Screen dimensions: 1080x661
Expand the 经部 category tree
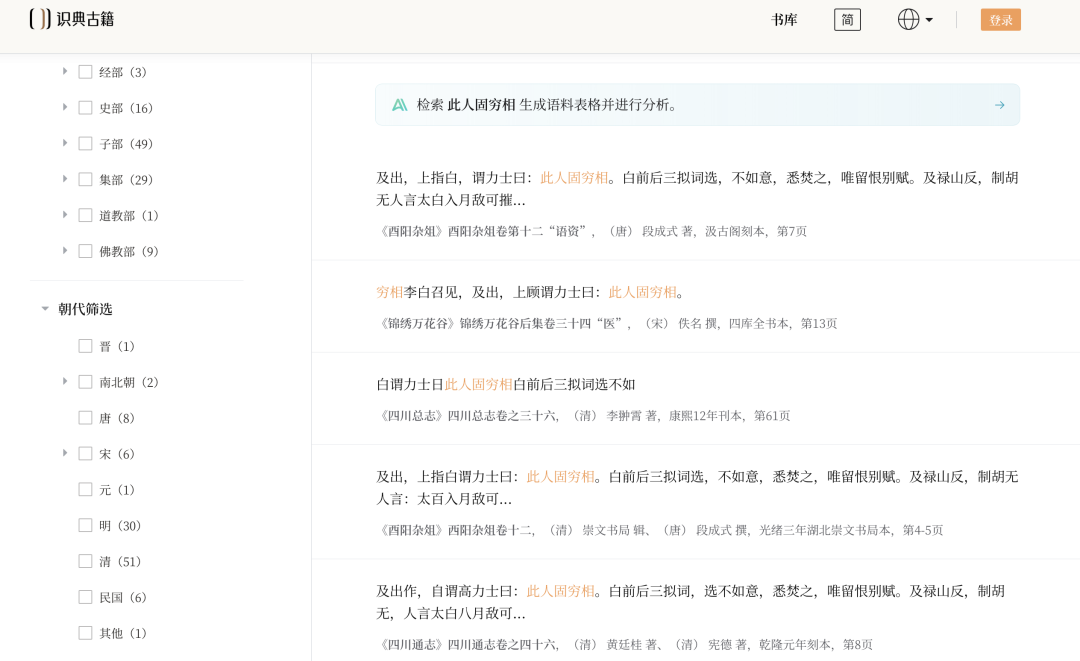[65, 71]
